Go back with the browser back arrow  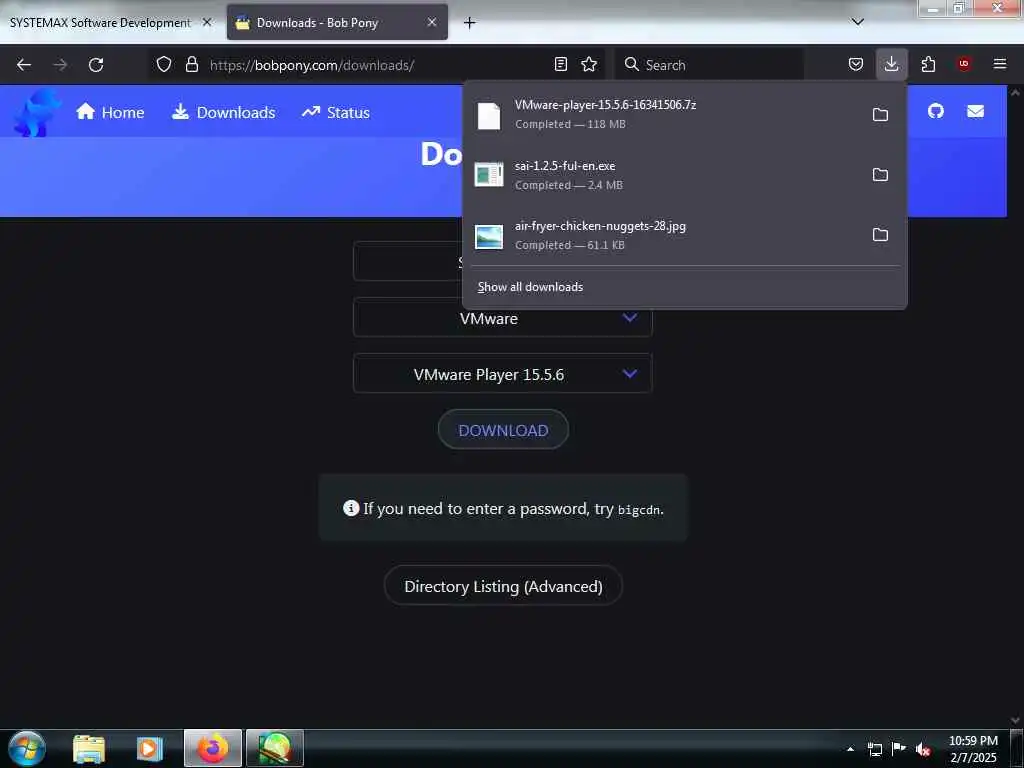pyautogui.click(x=24, y=65)
